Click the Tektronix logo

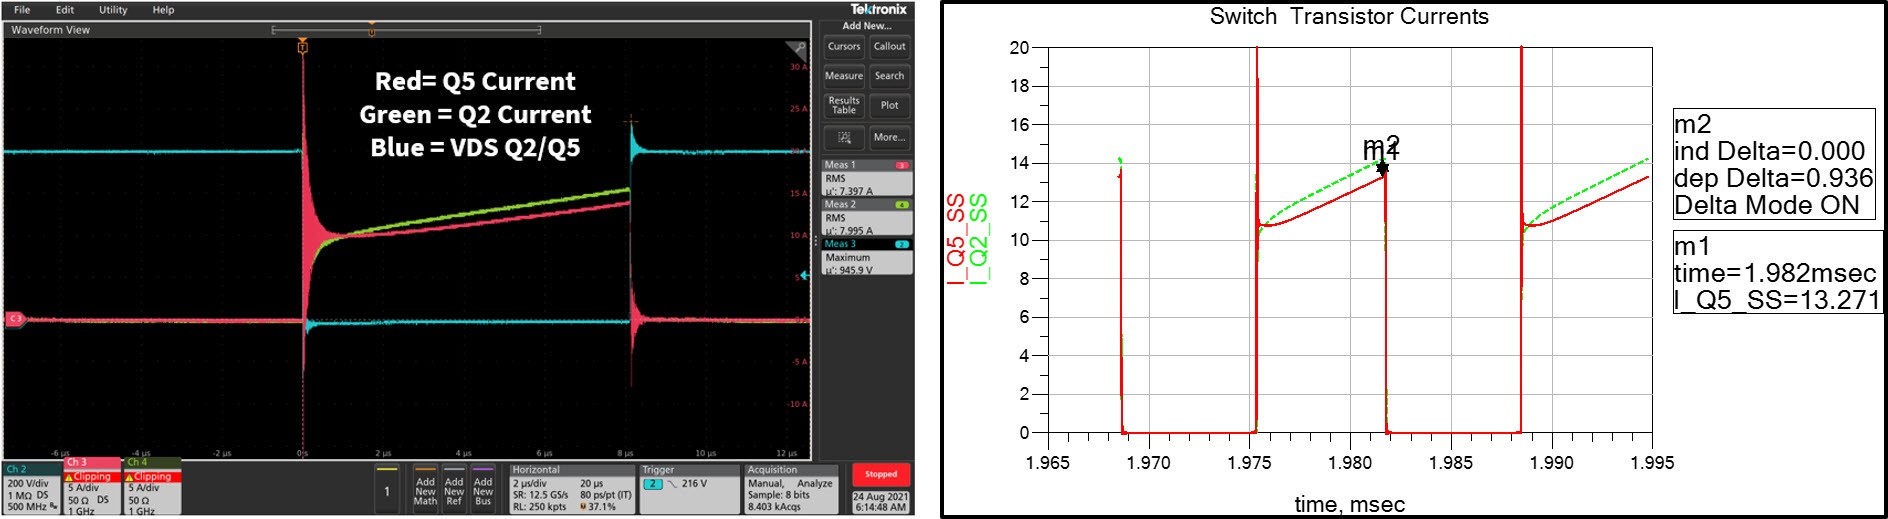[x=878, y=9]
